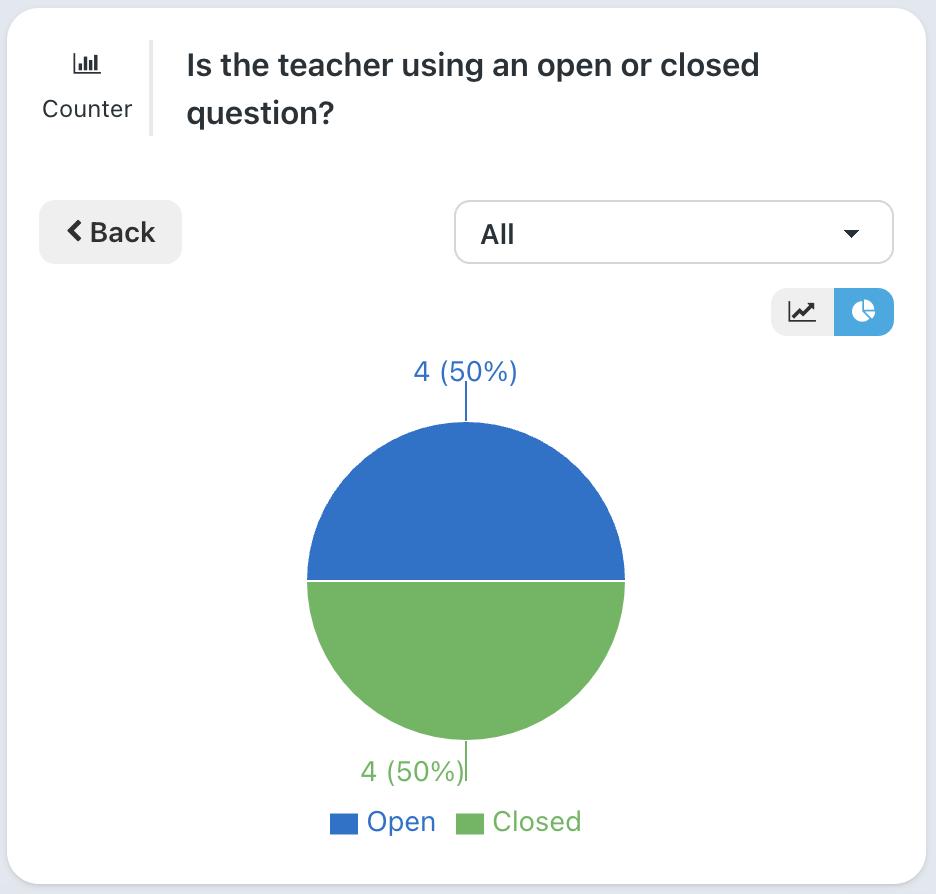
Task: Click the question title heading
Action: [472, 88]
